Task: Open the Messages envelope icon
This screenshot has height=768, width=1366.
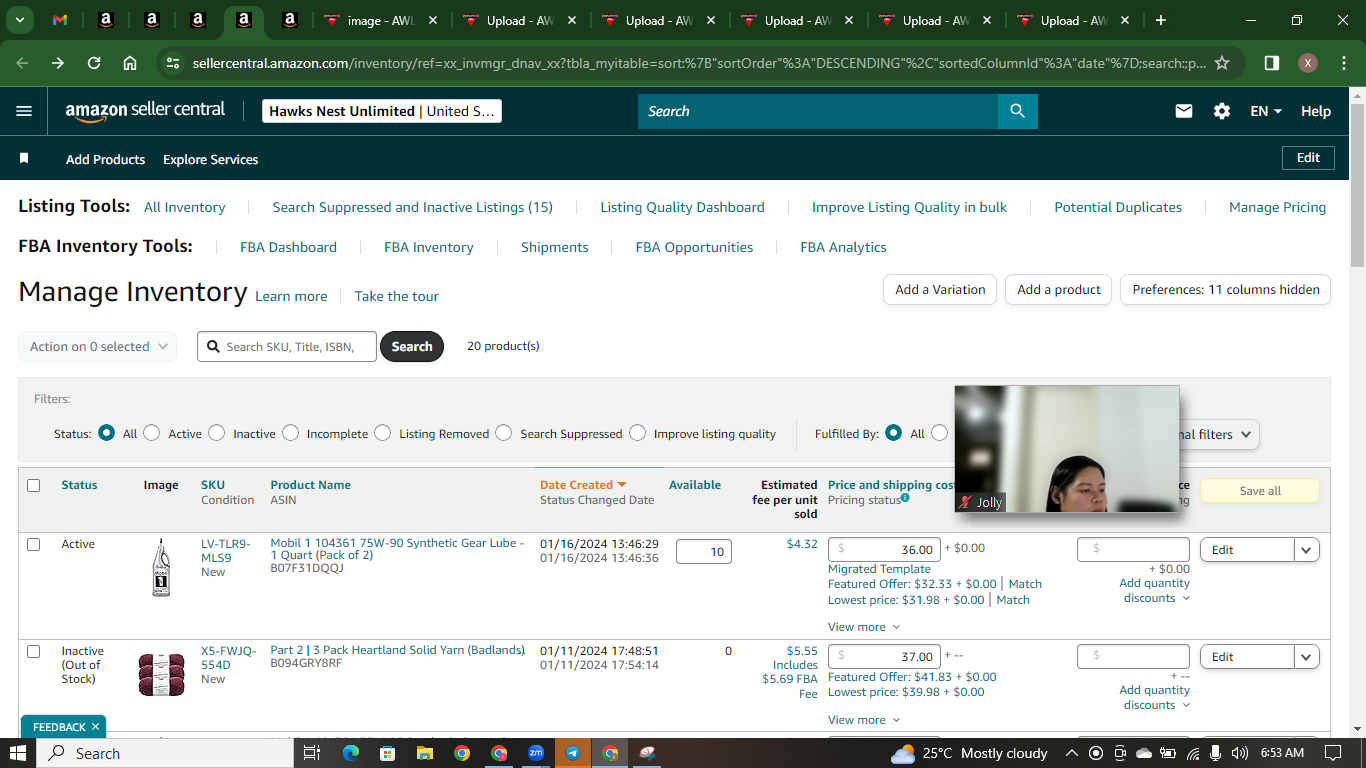Action: pos(1184,111)
